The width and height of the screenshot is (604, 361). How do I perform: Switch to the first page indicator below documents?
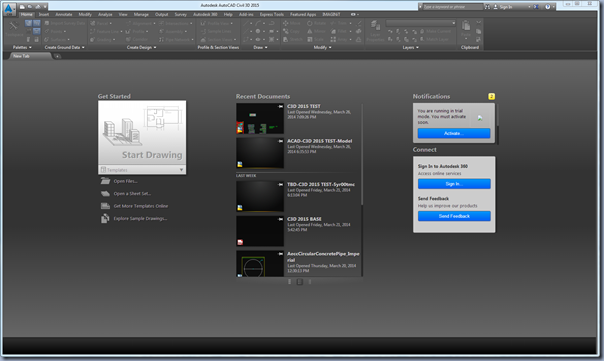290,282
